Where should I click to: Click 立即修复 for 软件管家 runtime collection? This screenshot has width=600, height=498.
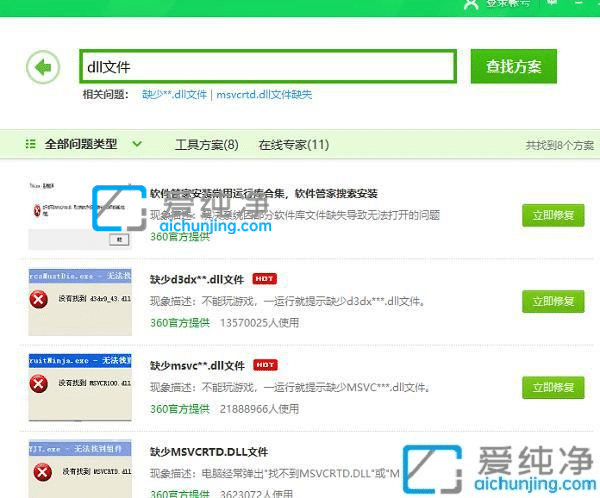553,216
